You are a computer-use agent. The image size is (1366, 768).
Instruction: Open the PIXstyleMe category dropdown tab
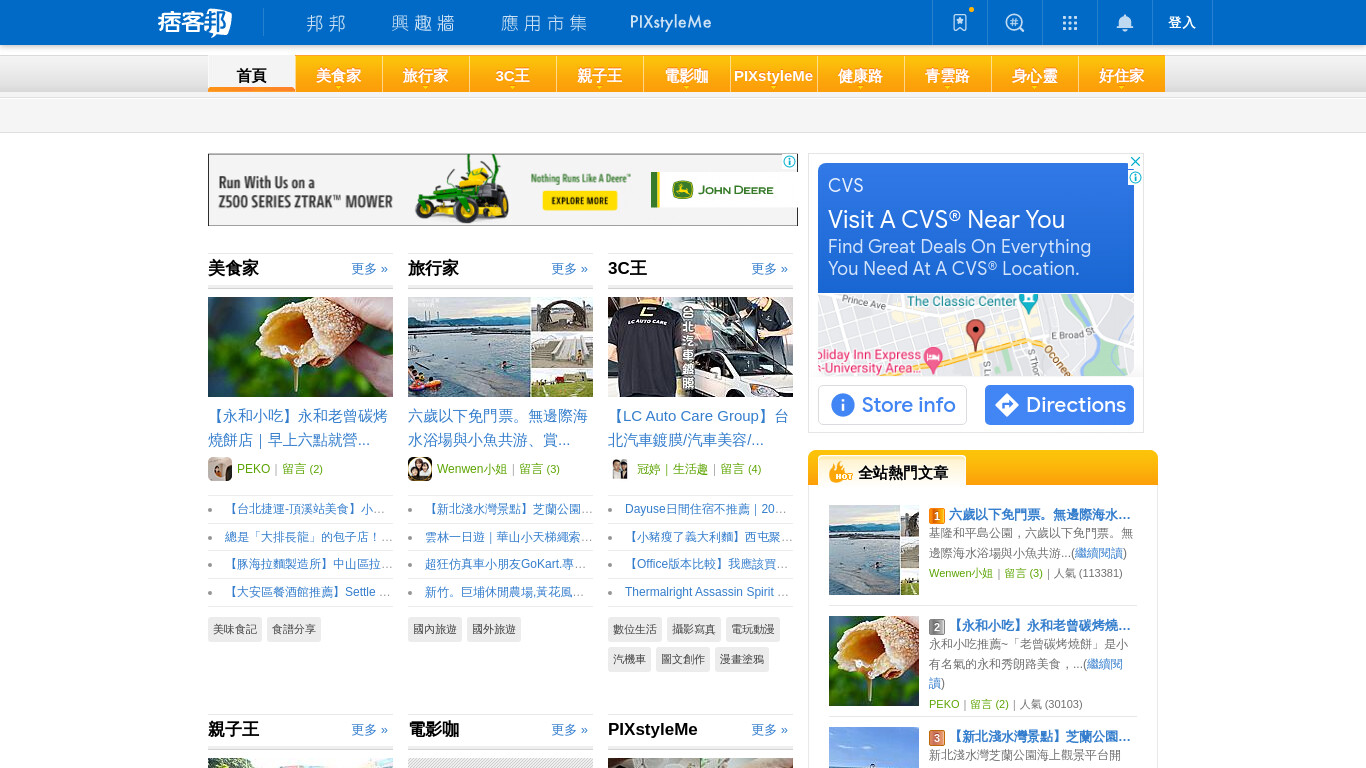tap(774, 75)
